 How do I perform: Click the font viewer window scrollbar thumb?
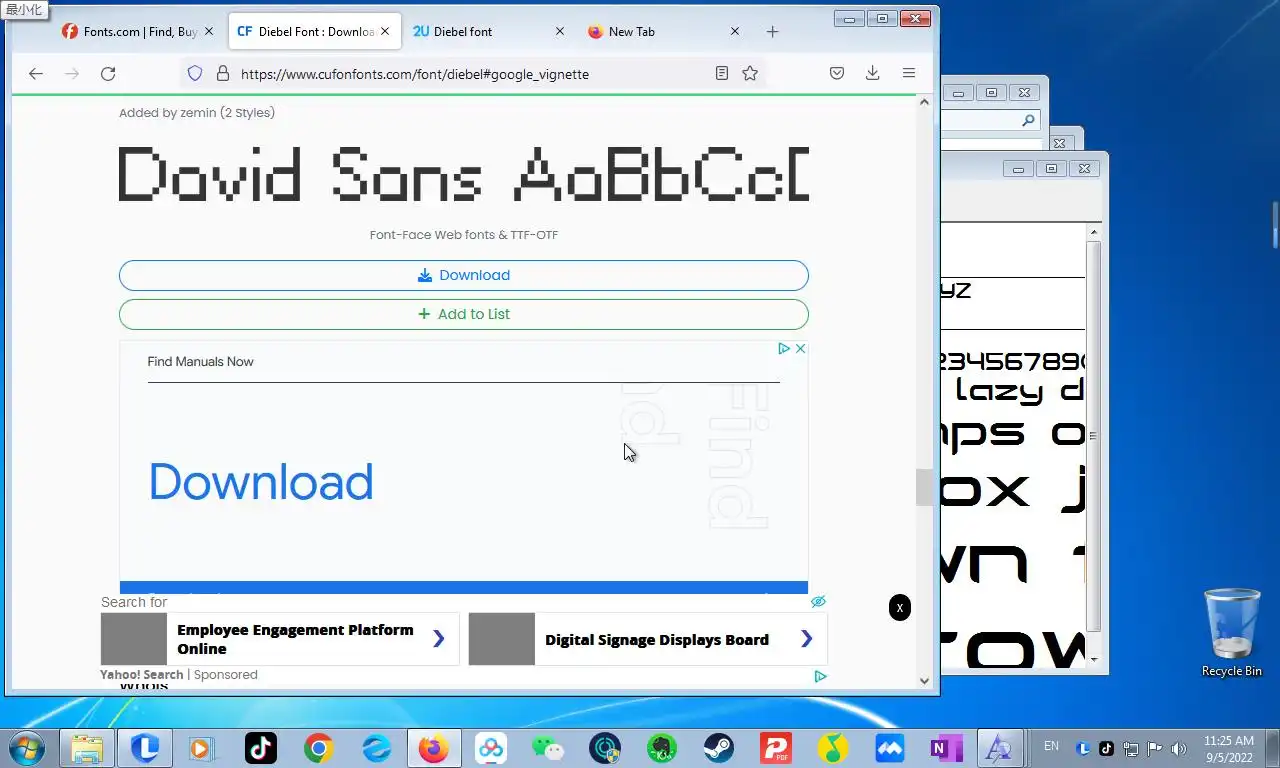(1094, 435)
